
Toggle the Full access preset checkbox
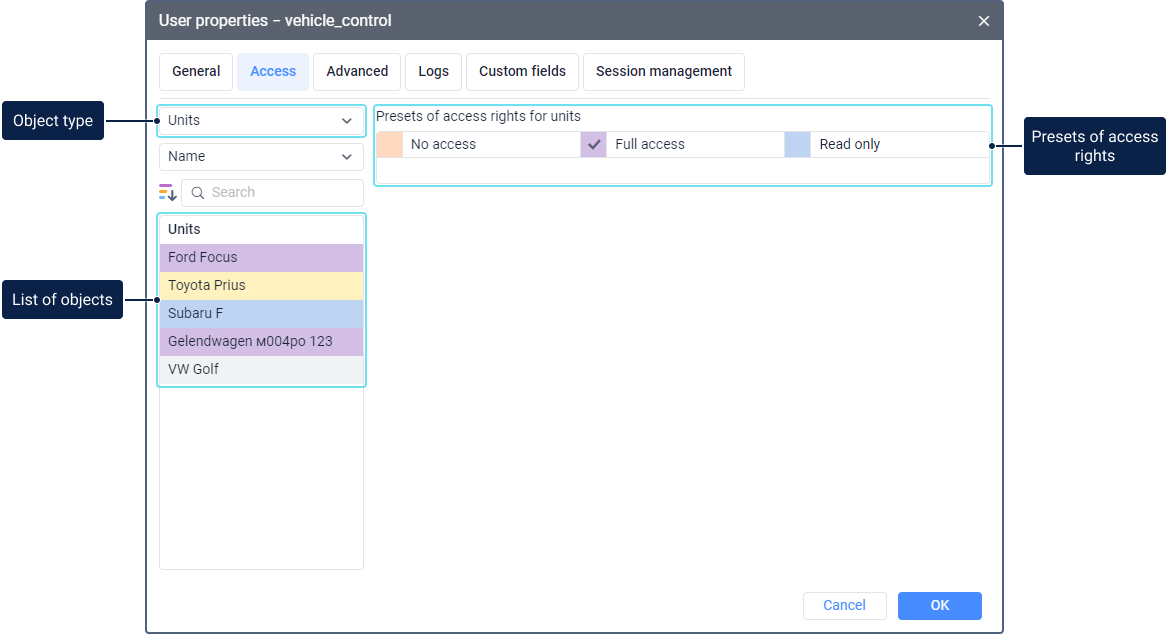[594, 144]
